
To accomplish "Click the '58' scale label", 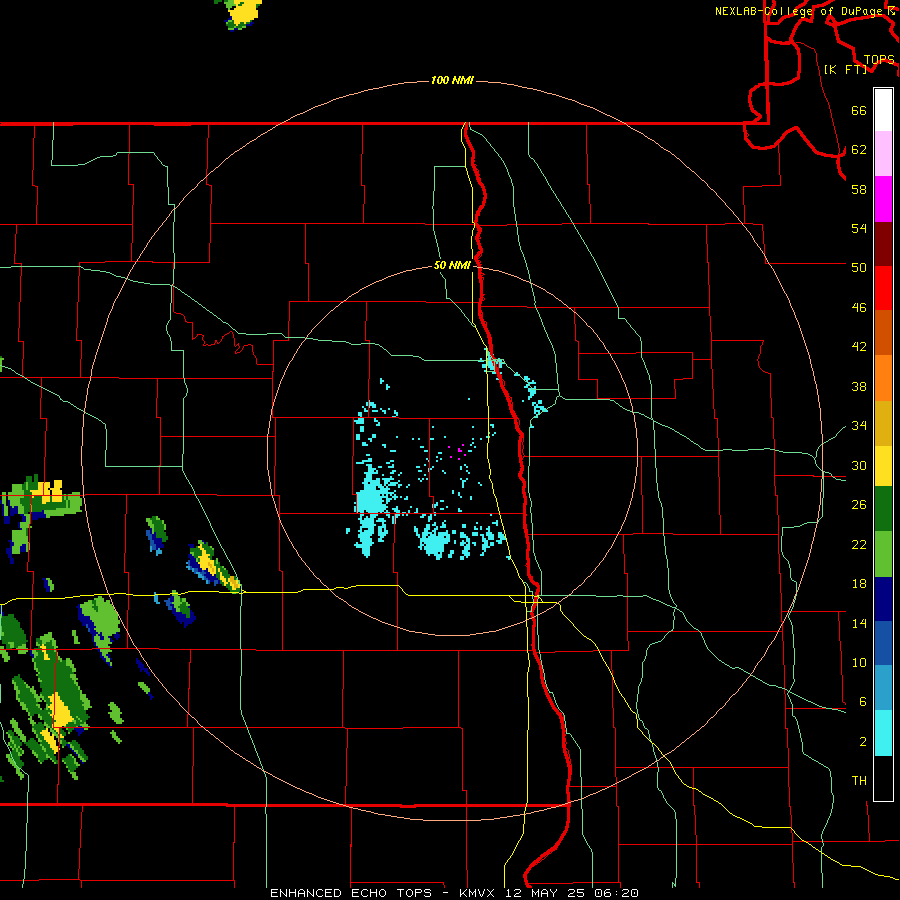I will 859,189.
